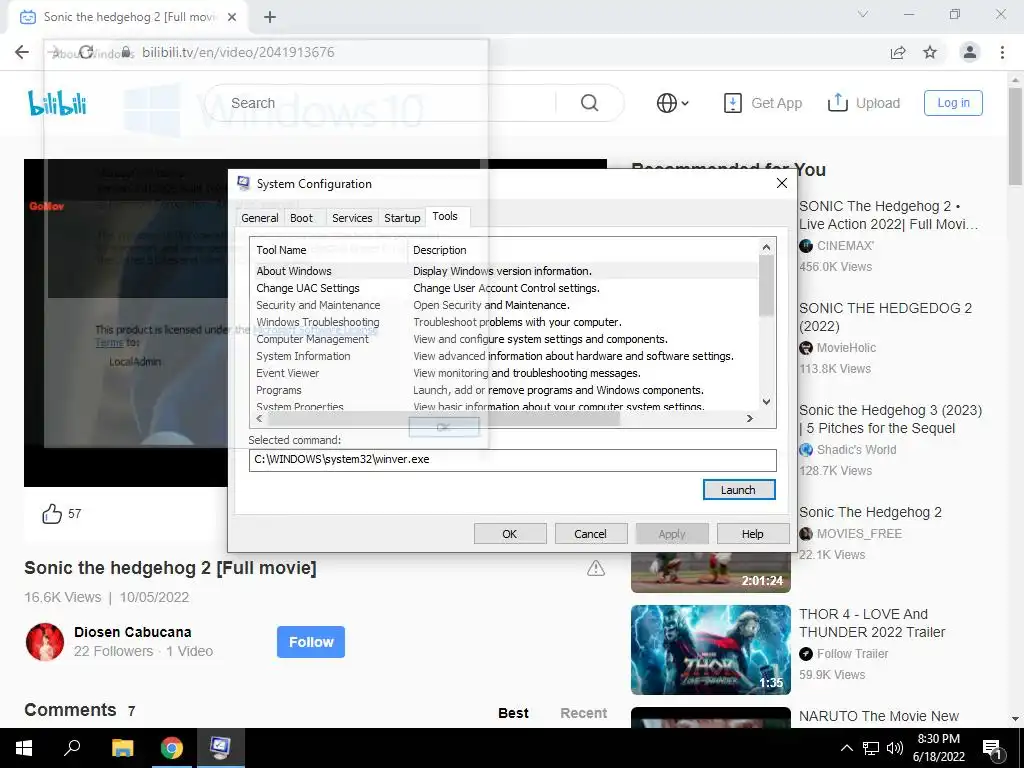The width and height of the screenshot is (1024, 768).
Task: Open the language globe selector
Action: 672,103
